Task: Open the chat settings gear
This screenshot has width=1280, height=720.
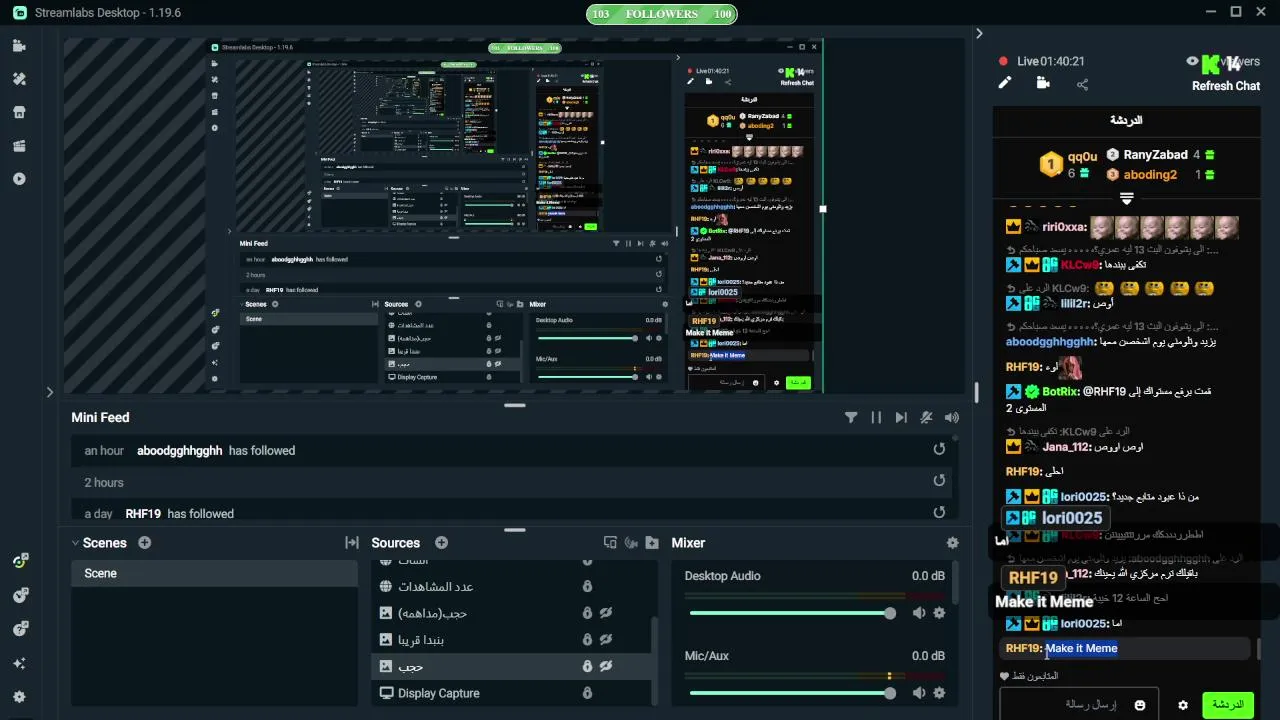Action: pyautogui.click(x=1183, y=705)
